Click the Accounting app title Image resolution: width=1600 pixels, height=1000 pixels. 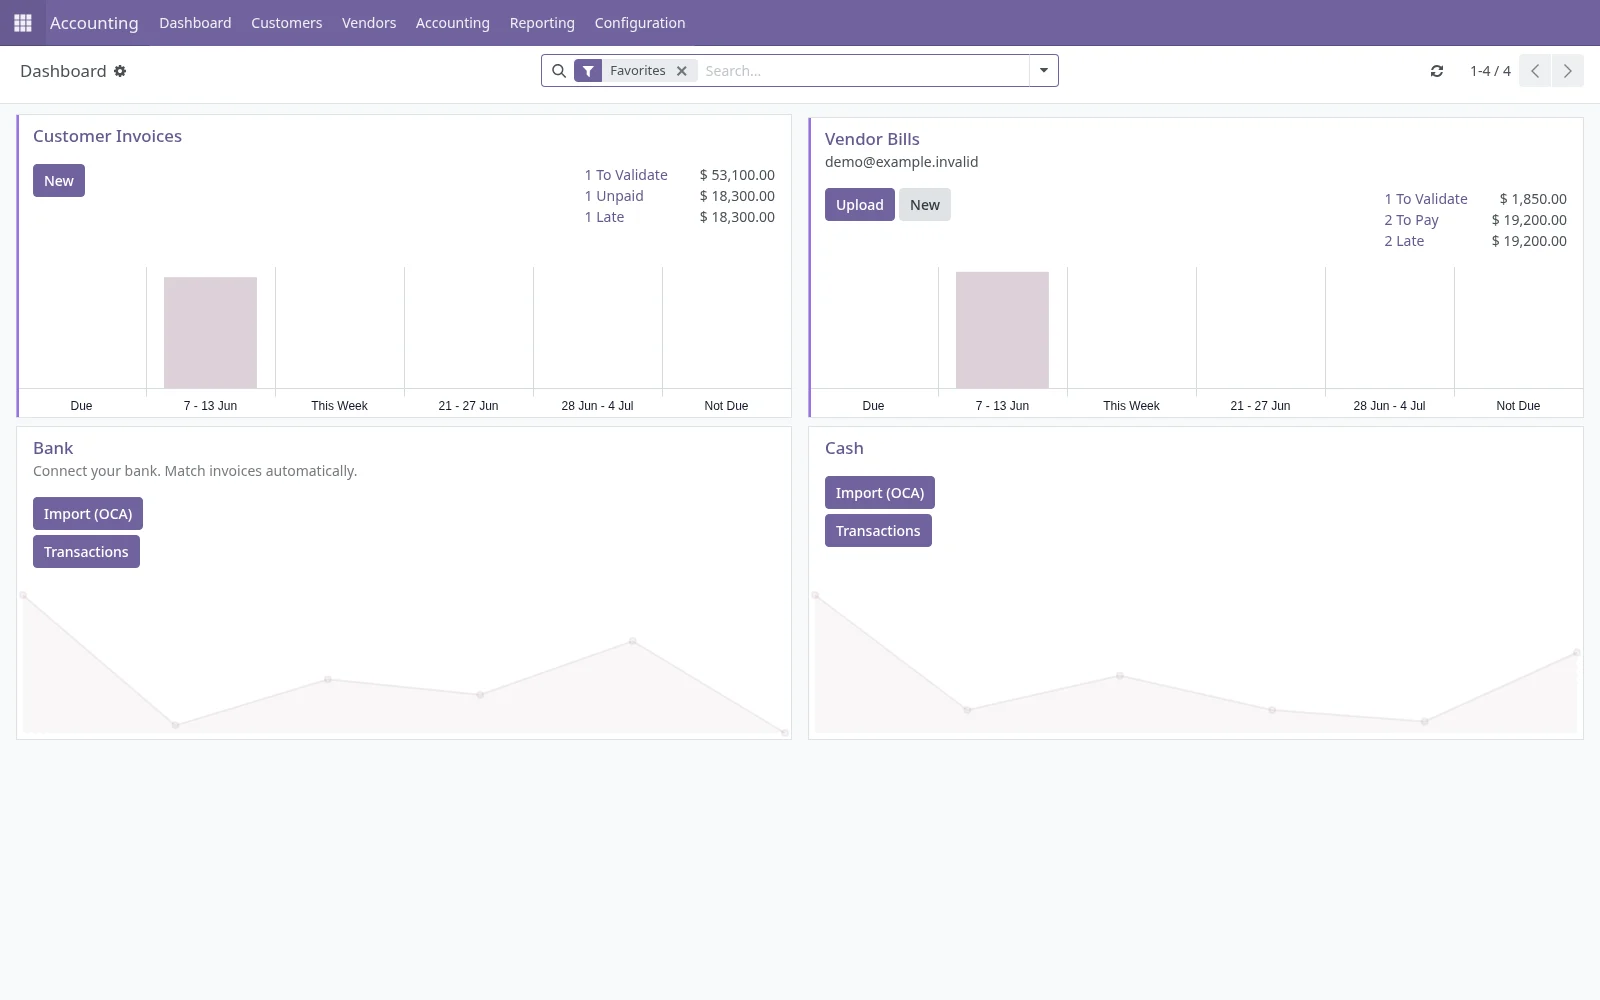click(x=94, y=23)
